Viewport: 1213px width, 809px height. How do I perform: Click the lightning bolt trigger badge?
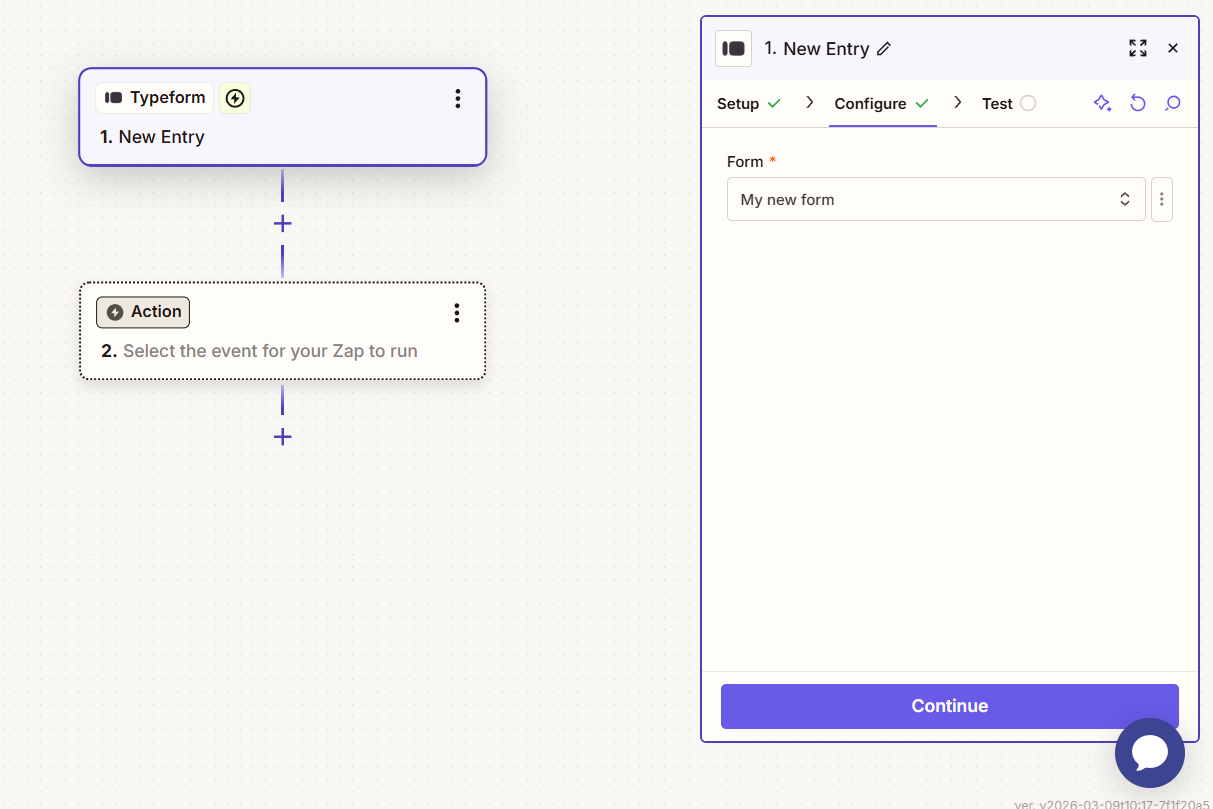click(x=235, y=98)
